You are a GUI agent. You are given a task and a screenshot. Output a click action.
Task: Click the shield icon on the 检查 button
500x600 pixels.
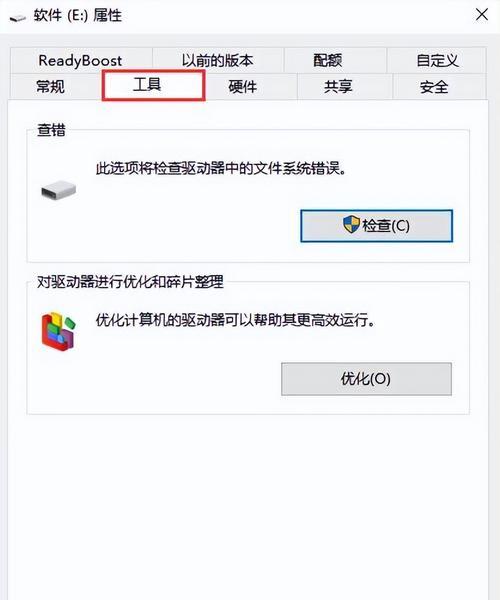(351, 225)
